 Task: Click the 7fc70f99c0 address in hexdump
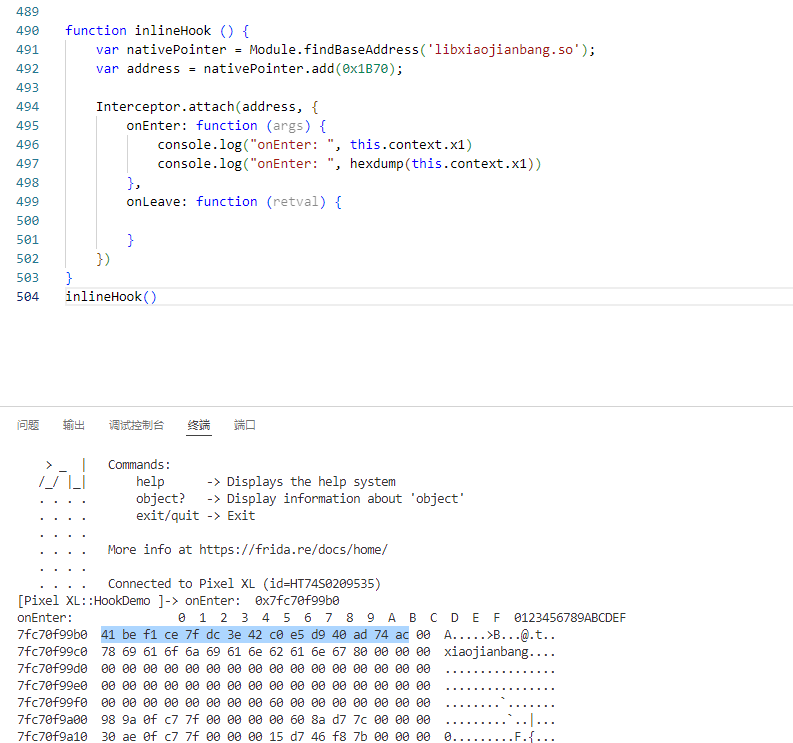52,651
